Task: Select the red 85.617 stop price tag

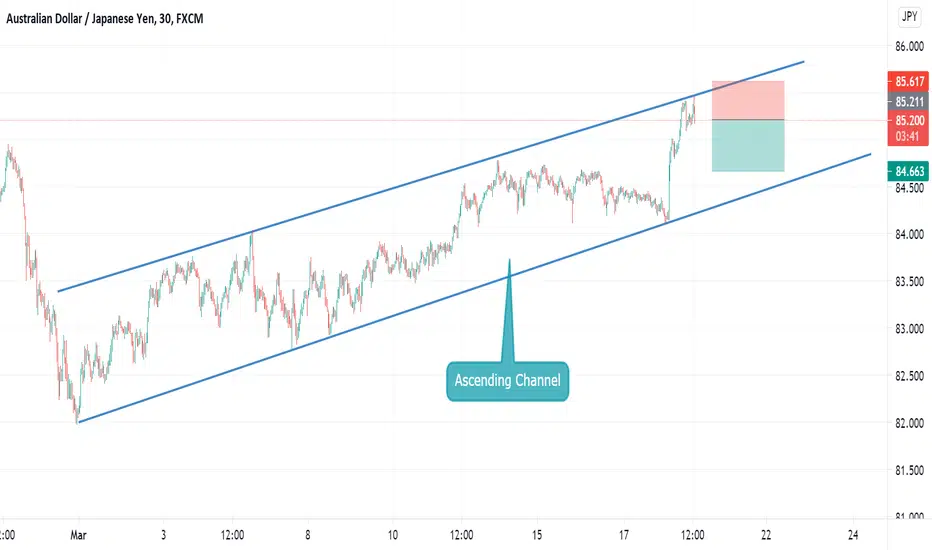Action: (x=909, y=81)
